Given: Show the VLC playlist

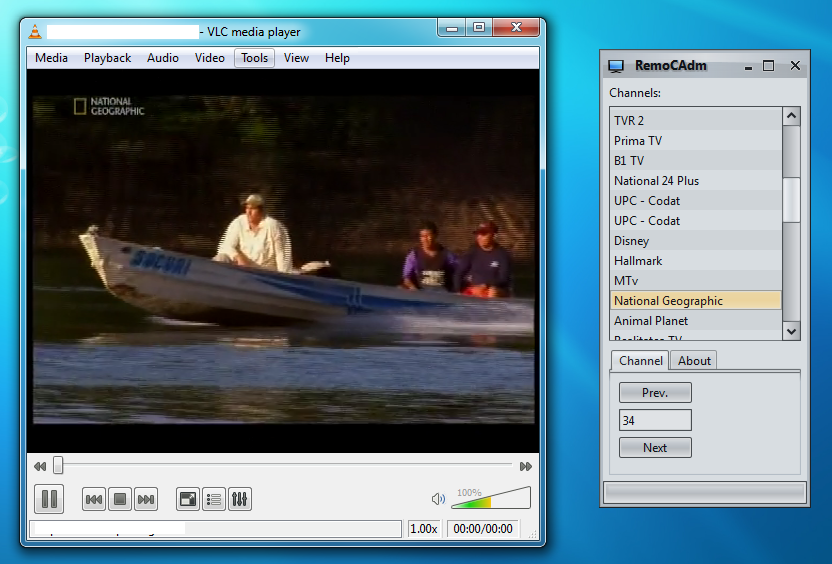Looking at the screenshot, I should [214, 499].
